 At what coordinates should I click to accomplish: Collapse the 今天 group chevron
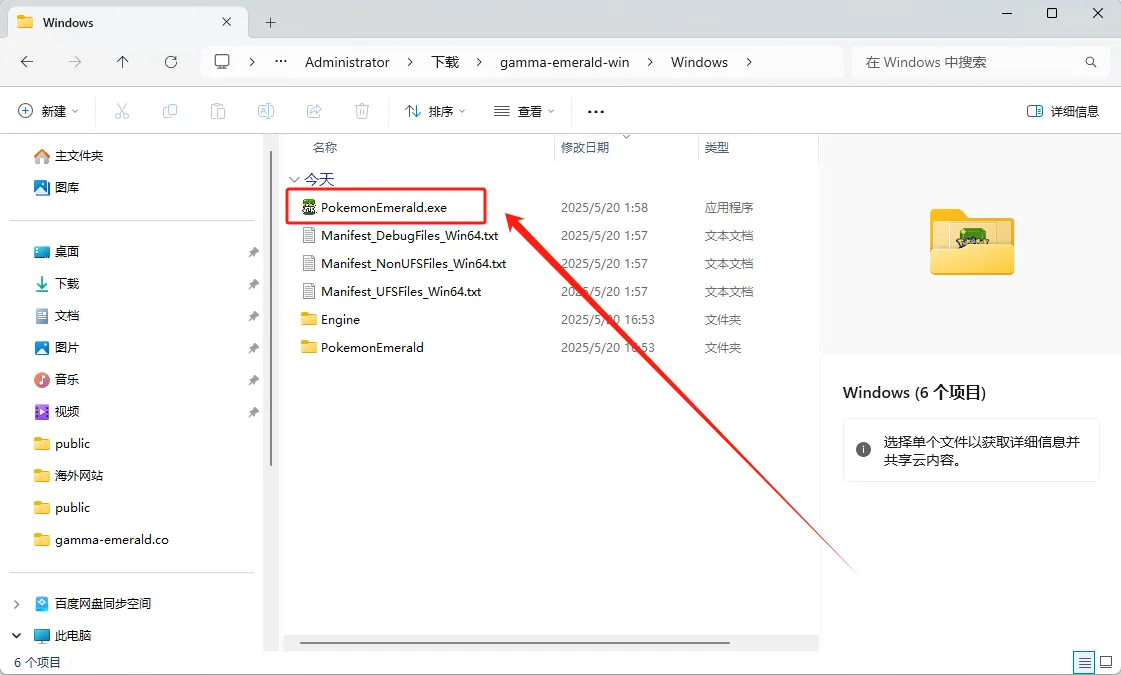[294, 179]
